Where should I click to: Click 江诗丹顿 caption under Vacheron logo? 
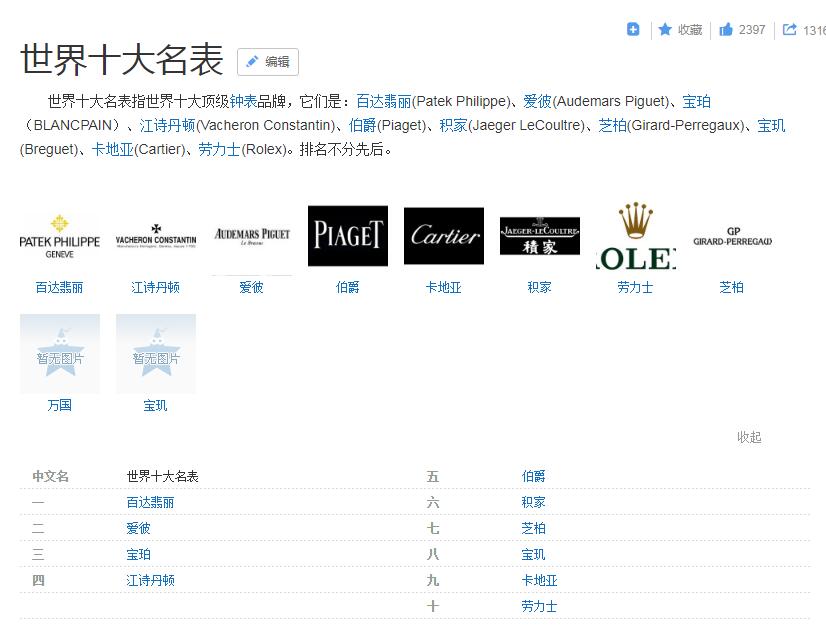(x=155, y=287)
